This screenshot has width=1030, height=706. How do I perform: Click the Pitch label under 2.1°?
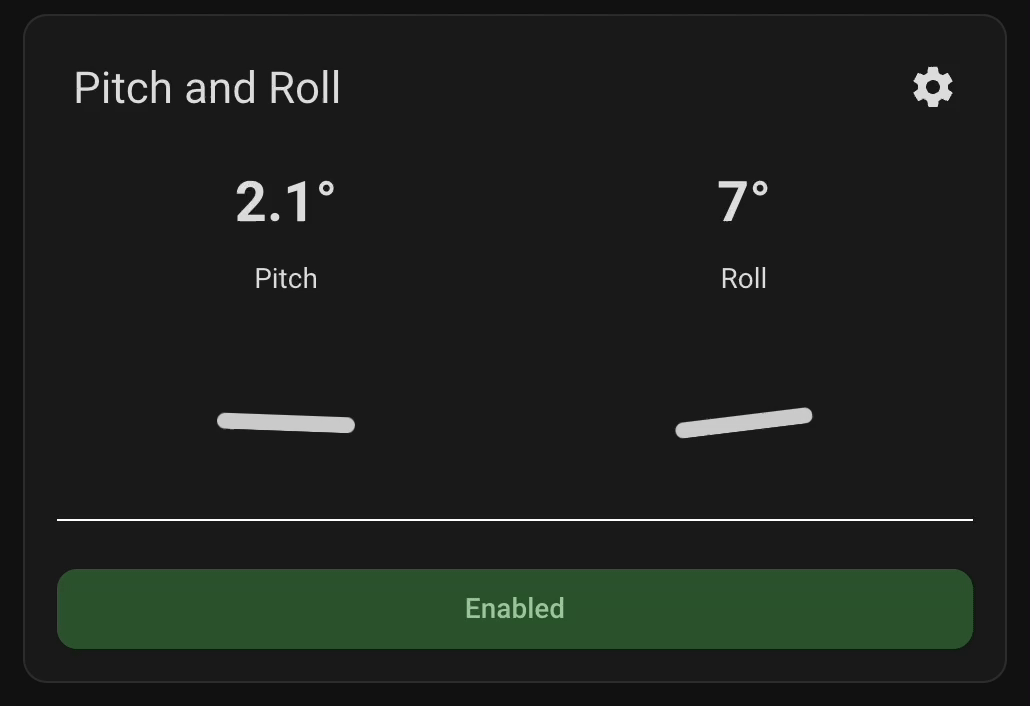click(286, 278)
